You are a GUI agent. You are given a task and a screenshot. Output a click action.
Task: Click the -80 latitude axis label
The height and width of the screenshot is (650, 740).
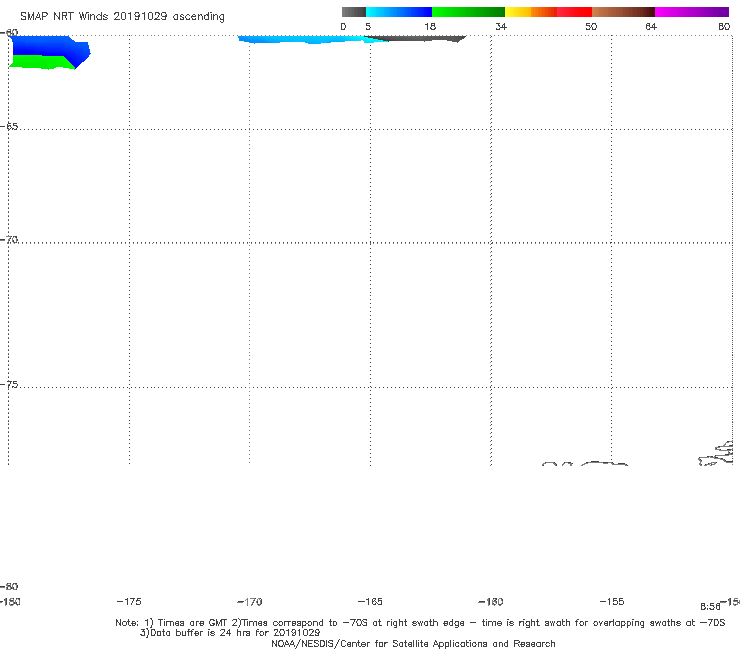[x=9, y=587]
